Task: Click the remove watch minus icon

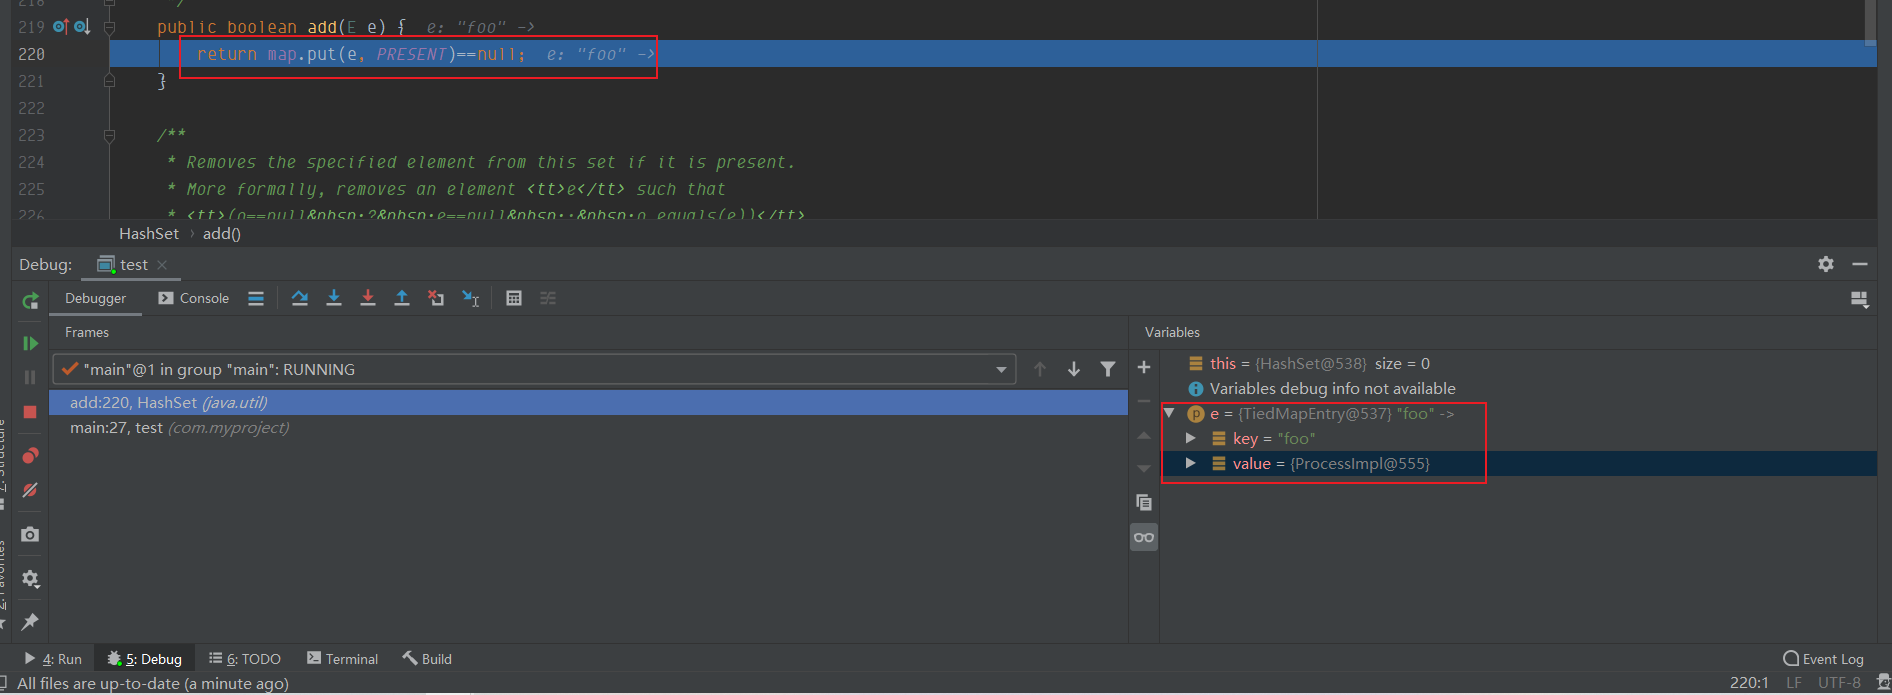Action: pyautogui.click(x=1144, y=401)
